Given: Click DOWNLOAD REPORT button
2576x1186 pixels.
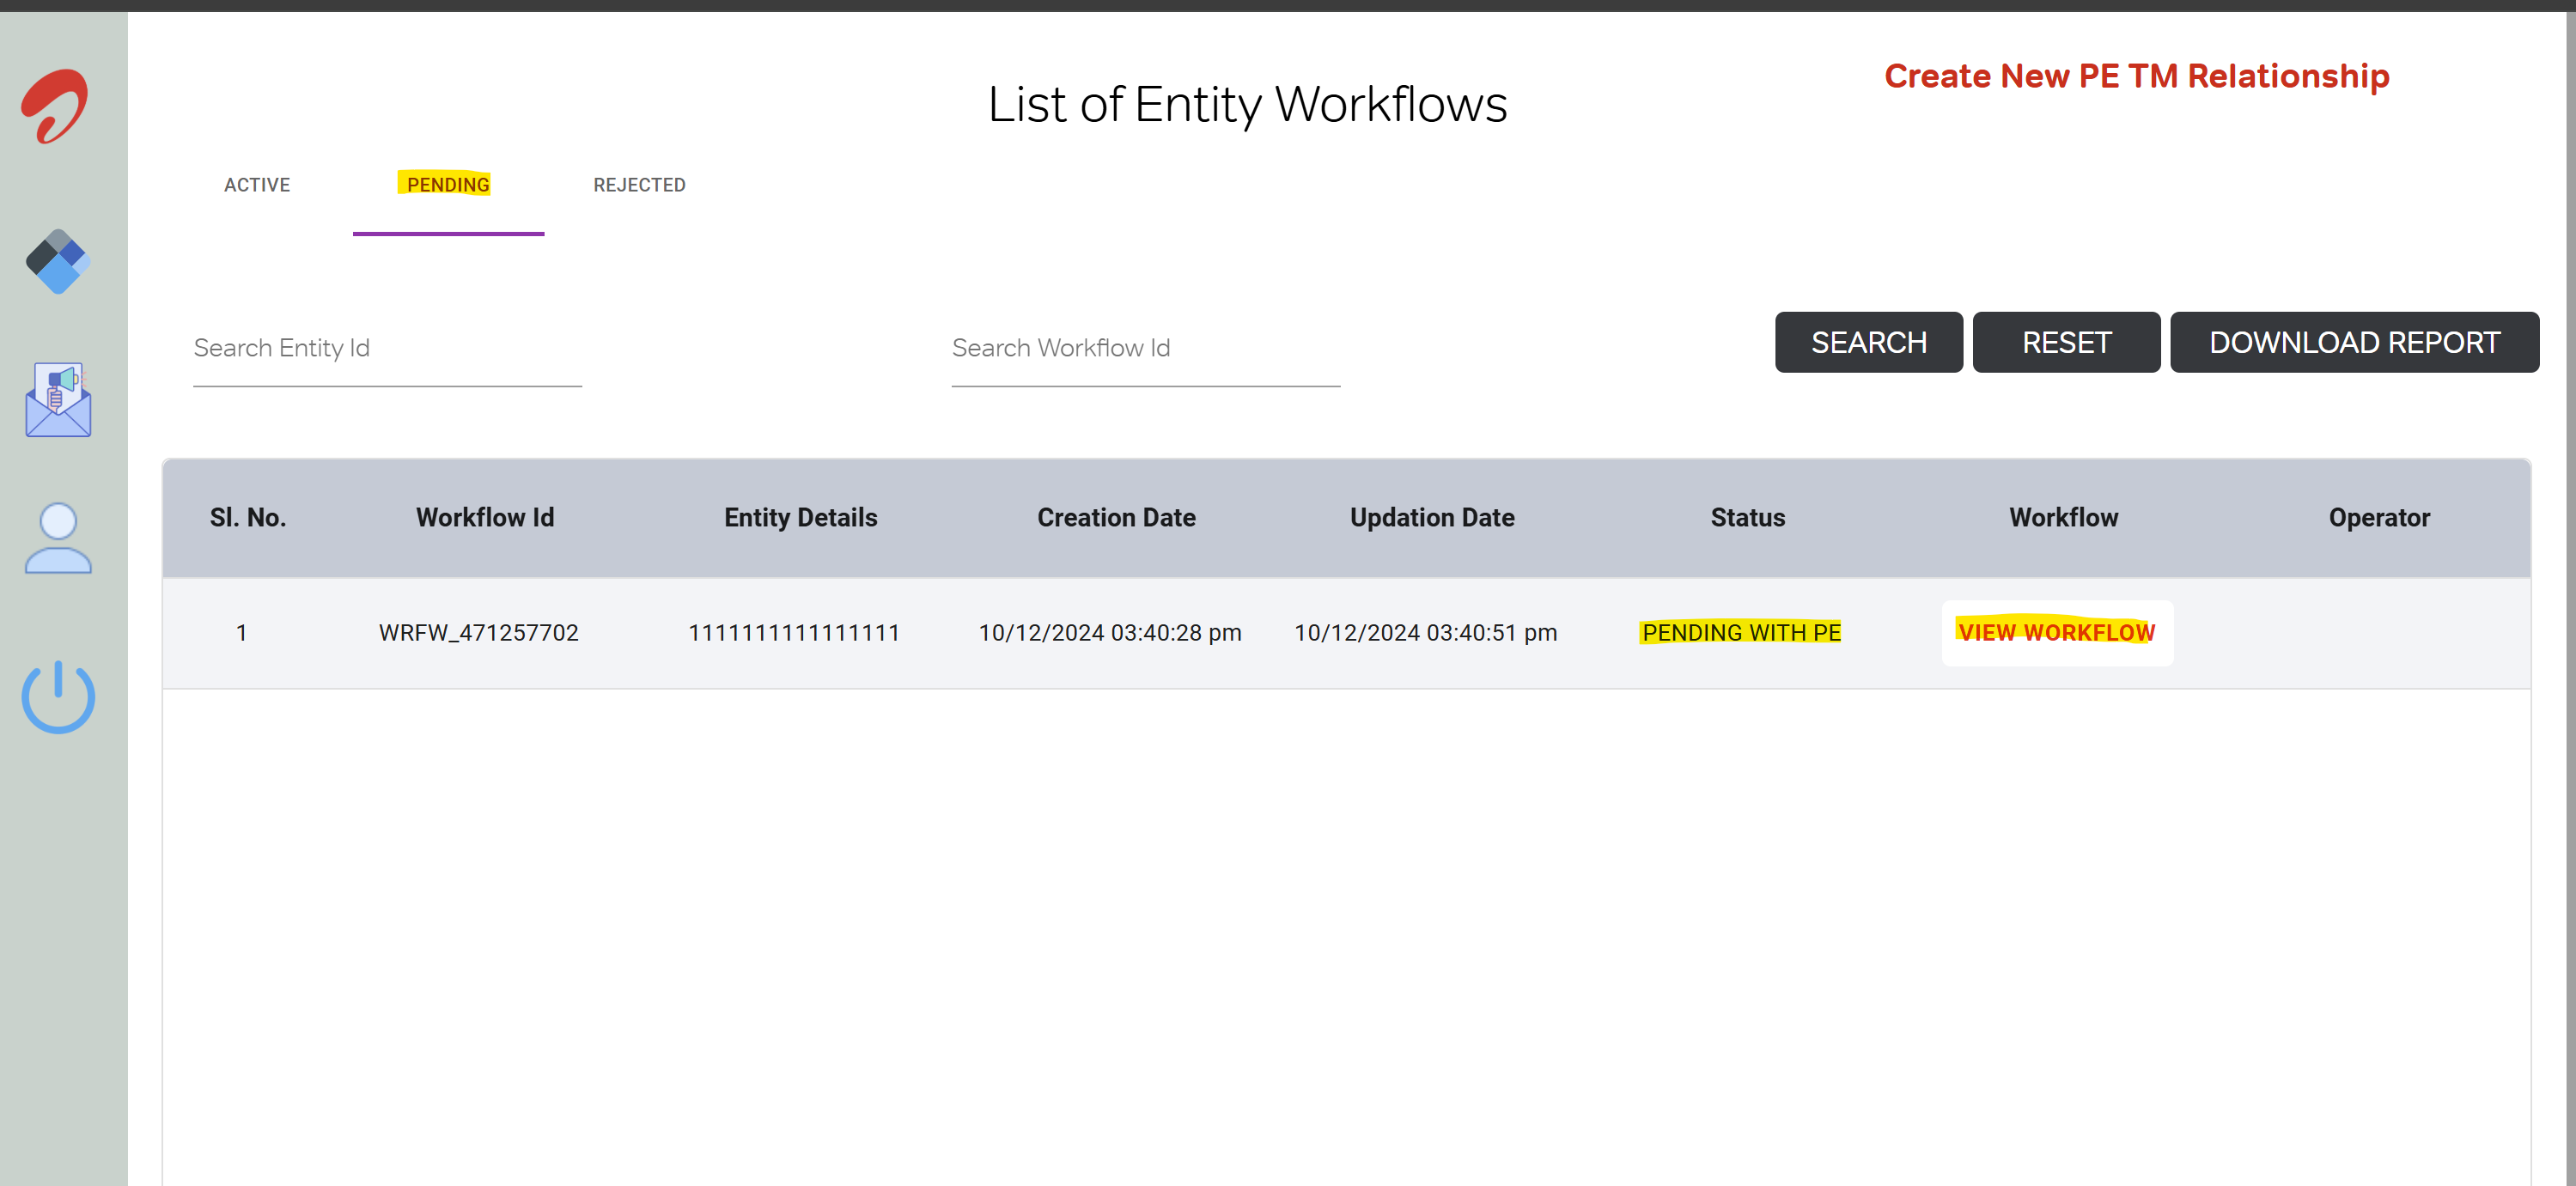Looking at the screenshot, I should click(2354, 342).
